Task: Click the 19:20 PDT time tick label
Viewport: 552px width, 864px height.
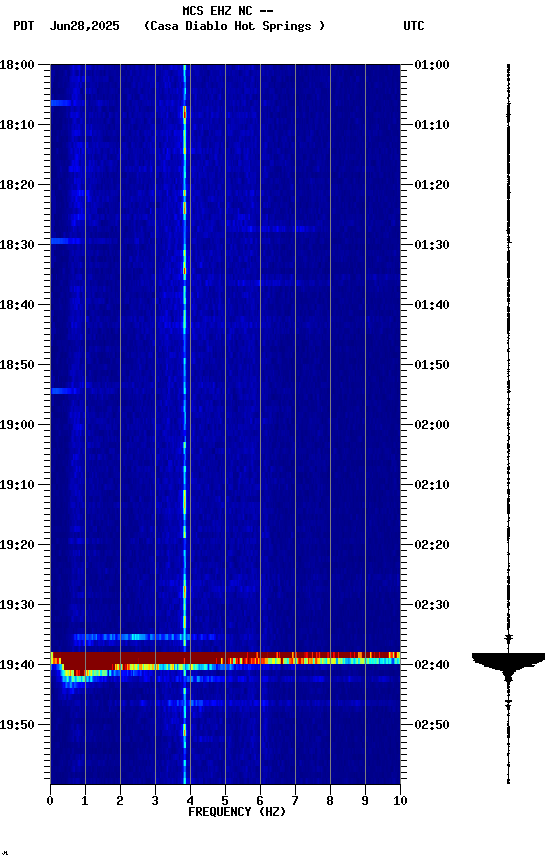Action: coord(17,545)
